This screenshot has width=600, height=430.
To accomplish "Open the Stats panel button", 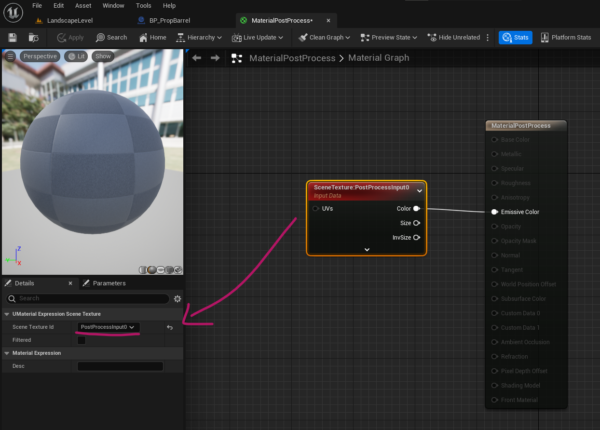I will click(x=515, y=37).
